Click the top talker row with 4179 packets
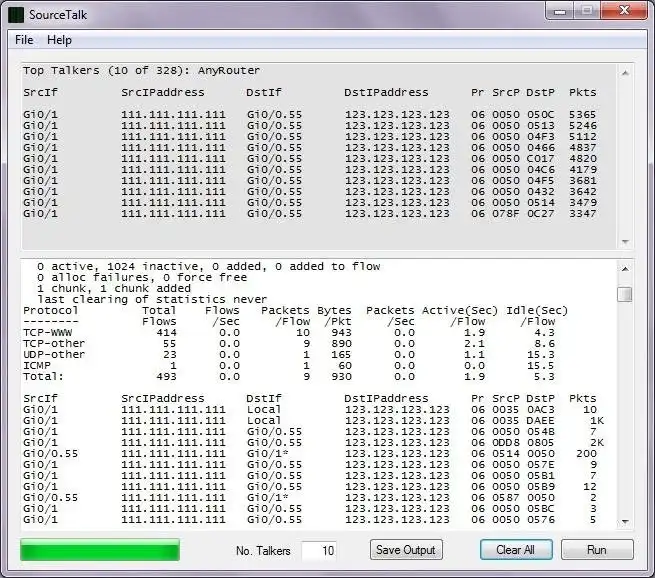655x578 pixels. click(x=310, y=170)
